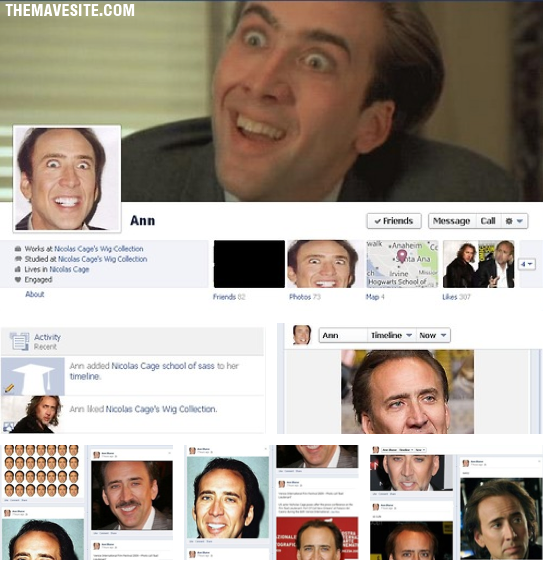Click the heart Engaged icon

18,280
